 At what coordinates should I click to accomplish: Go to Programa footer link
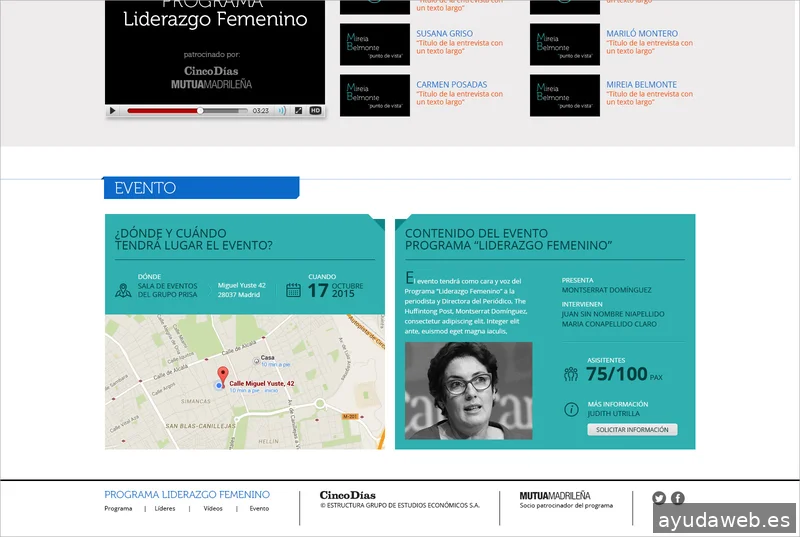(x=118, y=508)
